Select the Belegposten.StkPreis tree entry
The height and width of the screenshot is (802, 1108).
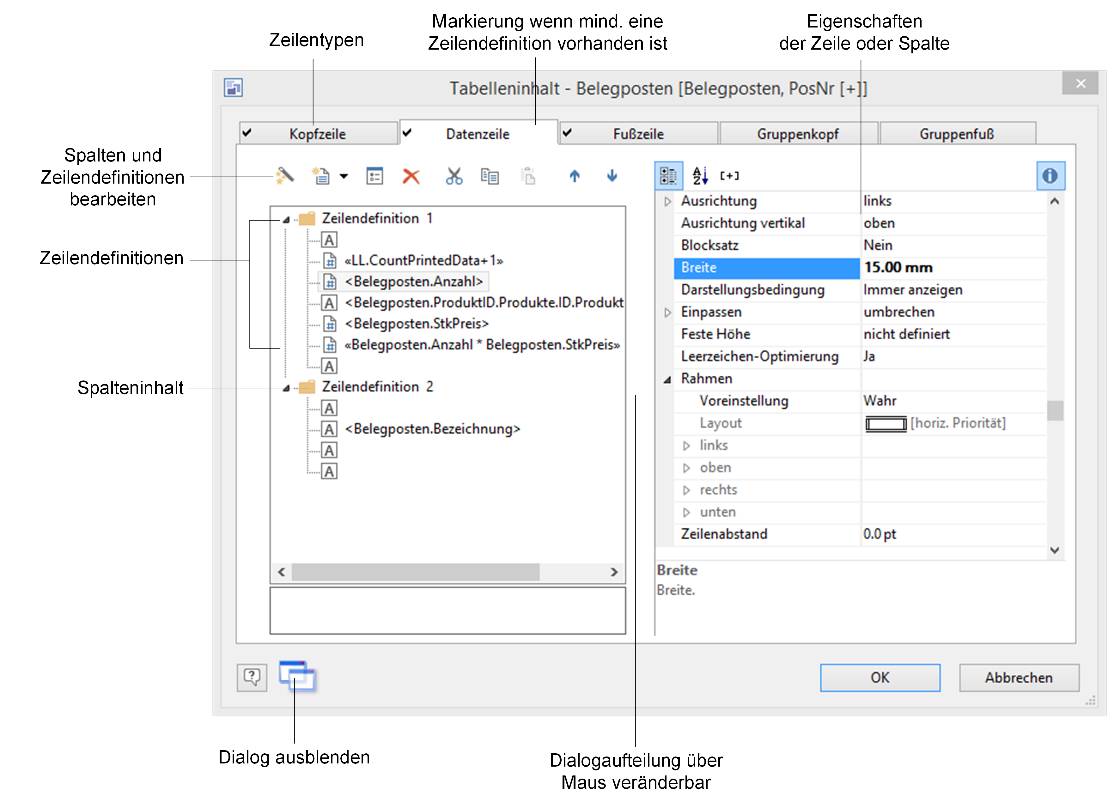point(416,324)
